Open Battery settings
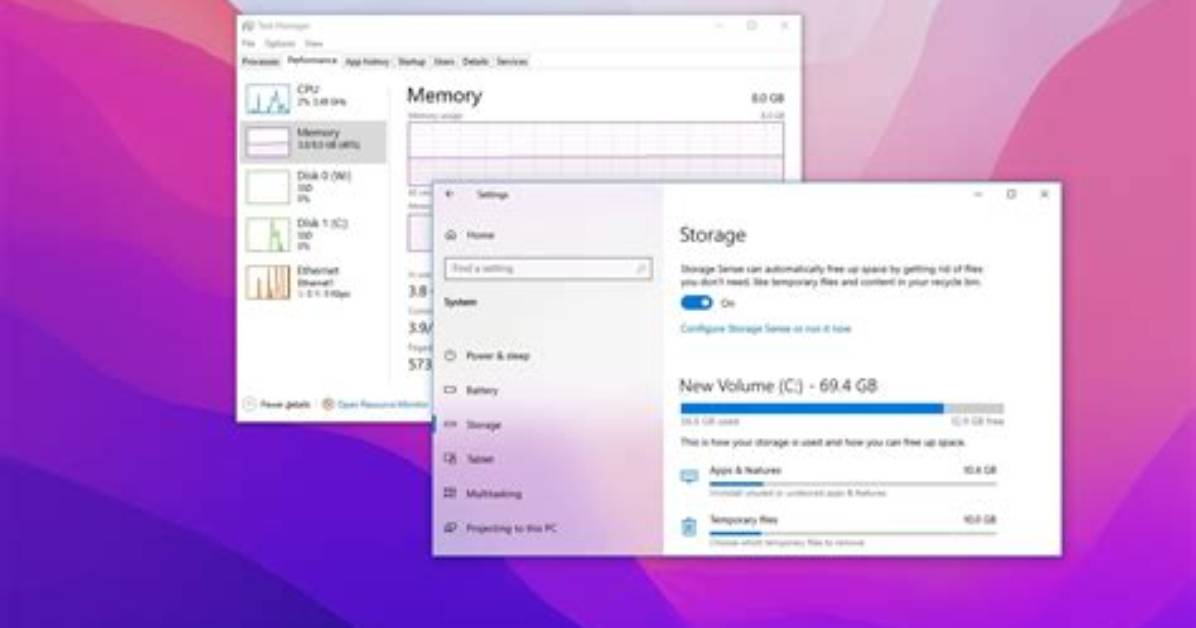1196x628 pixels. (x=472, y=390)
